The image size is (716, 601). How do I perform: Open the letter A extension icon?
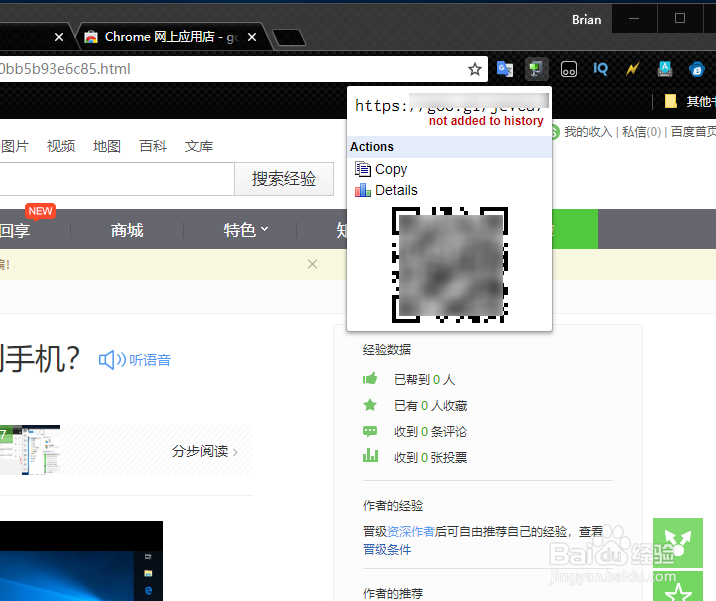pos(664,69)
